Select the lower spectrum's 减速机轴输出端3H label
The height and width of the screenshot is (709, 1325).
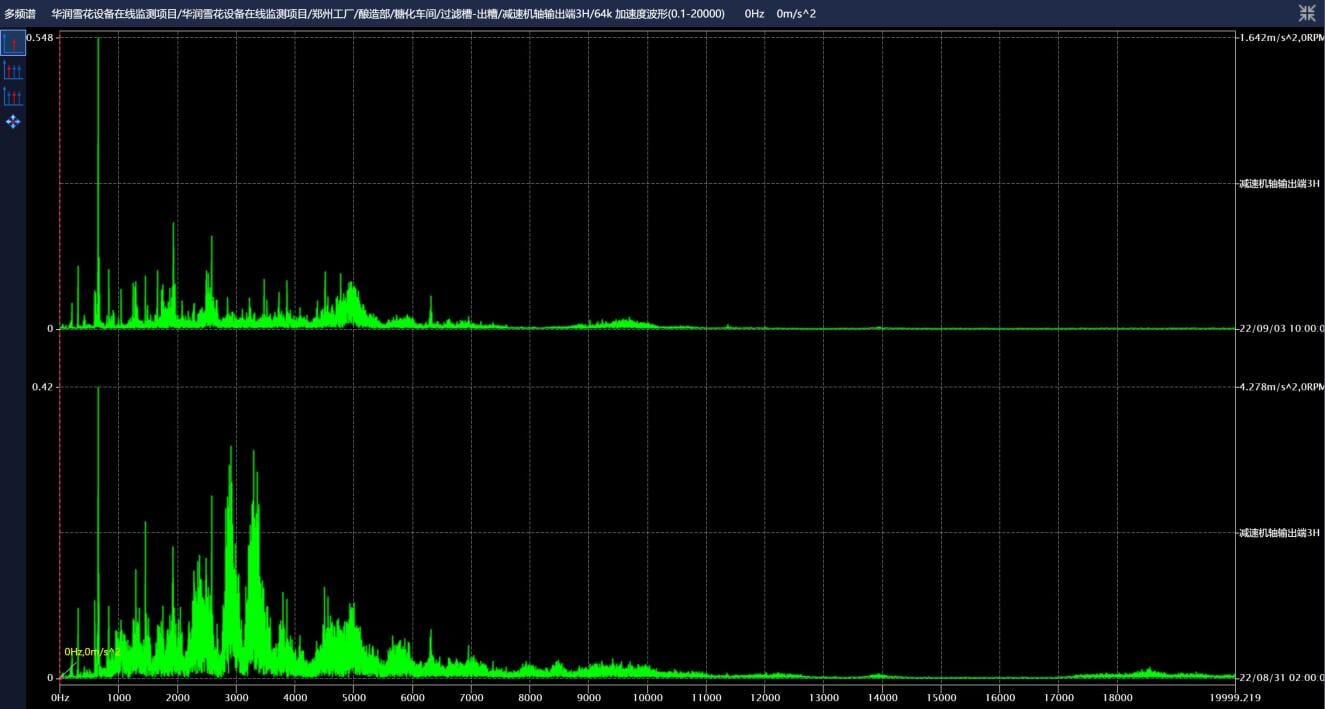1279,533
